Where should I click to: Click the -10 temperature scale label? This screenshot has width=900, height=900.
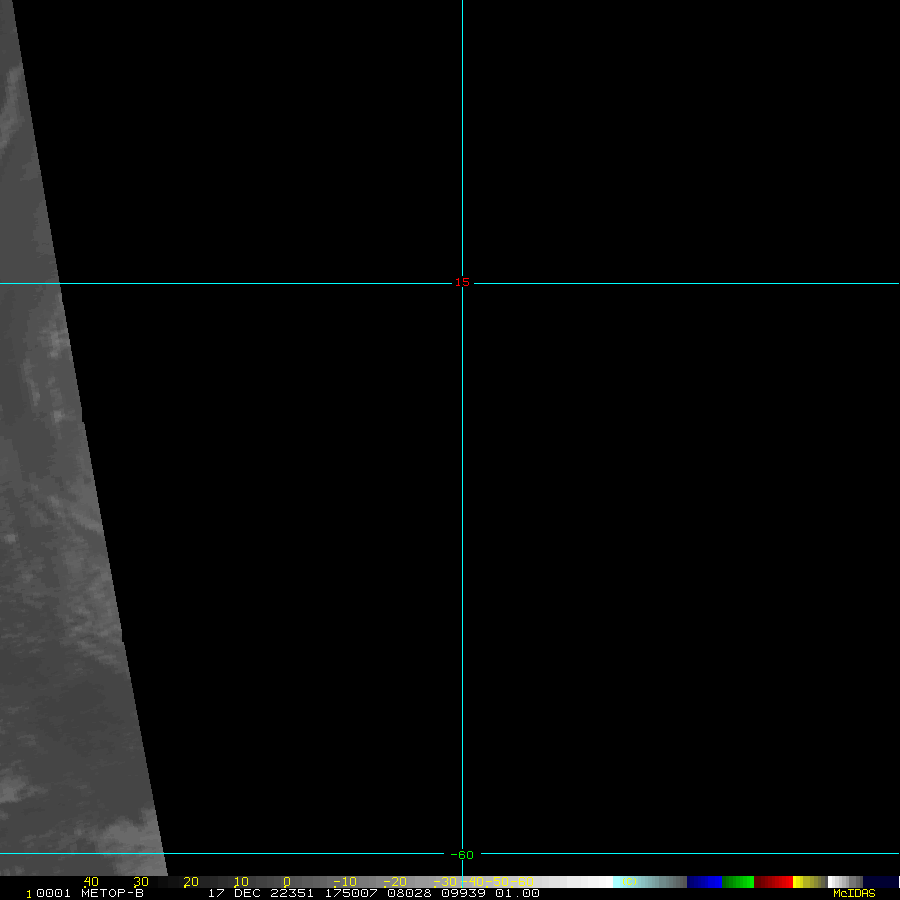343,882
